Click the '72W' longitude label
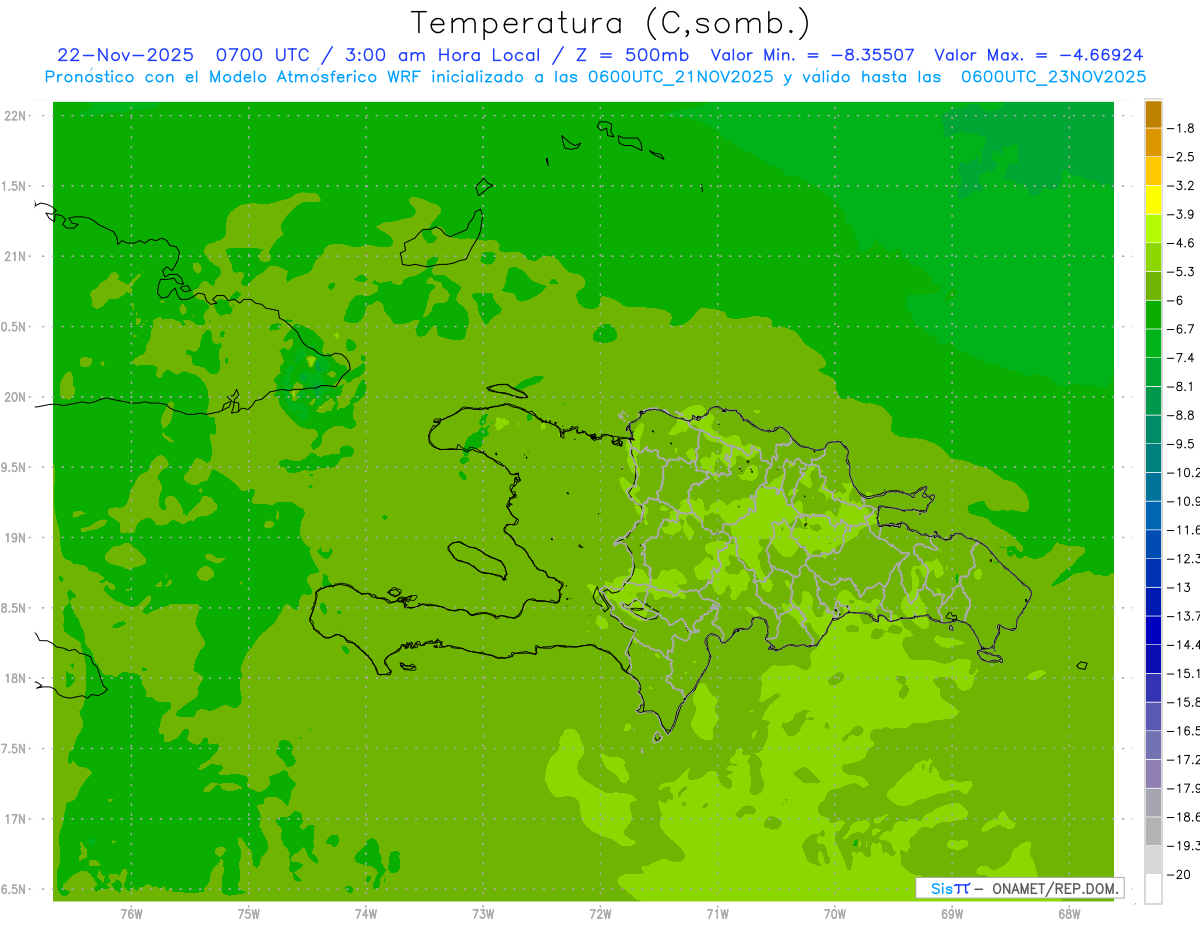This screenshot has width=1200, height=927. pos(601,914)
